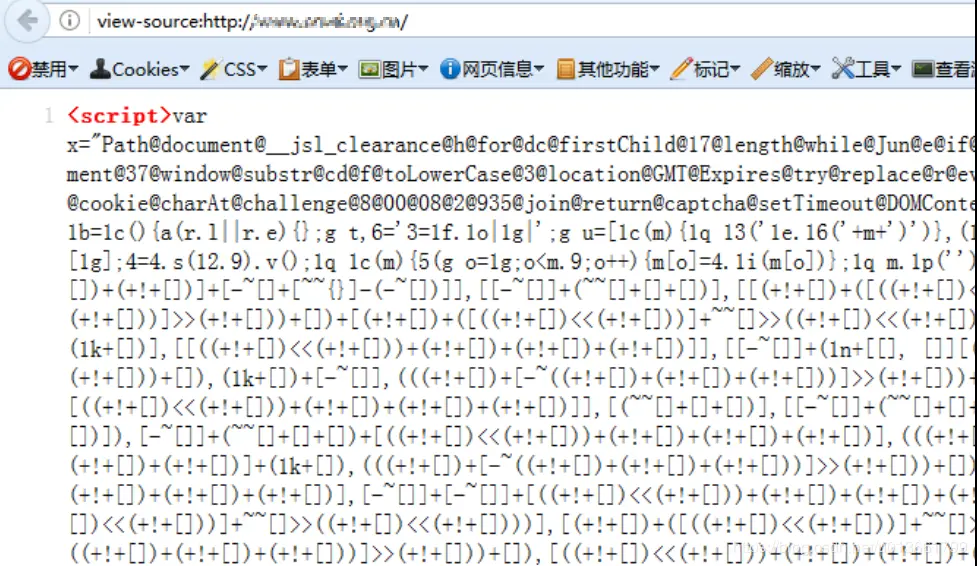The image size is (977, 566).
Task: Open the 工具 menu label
Action: coord(872,69)
